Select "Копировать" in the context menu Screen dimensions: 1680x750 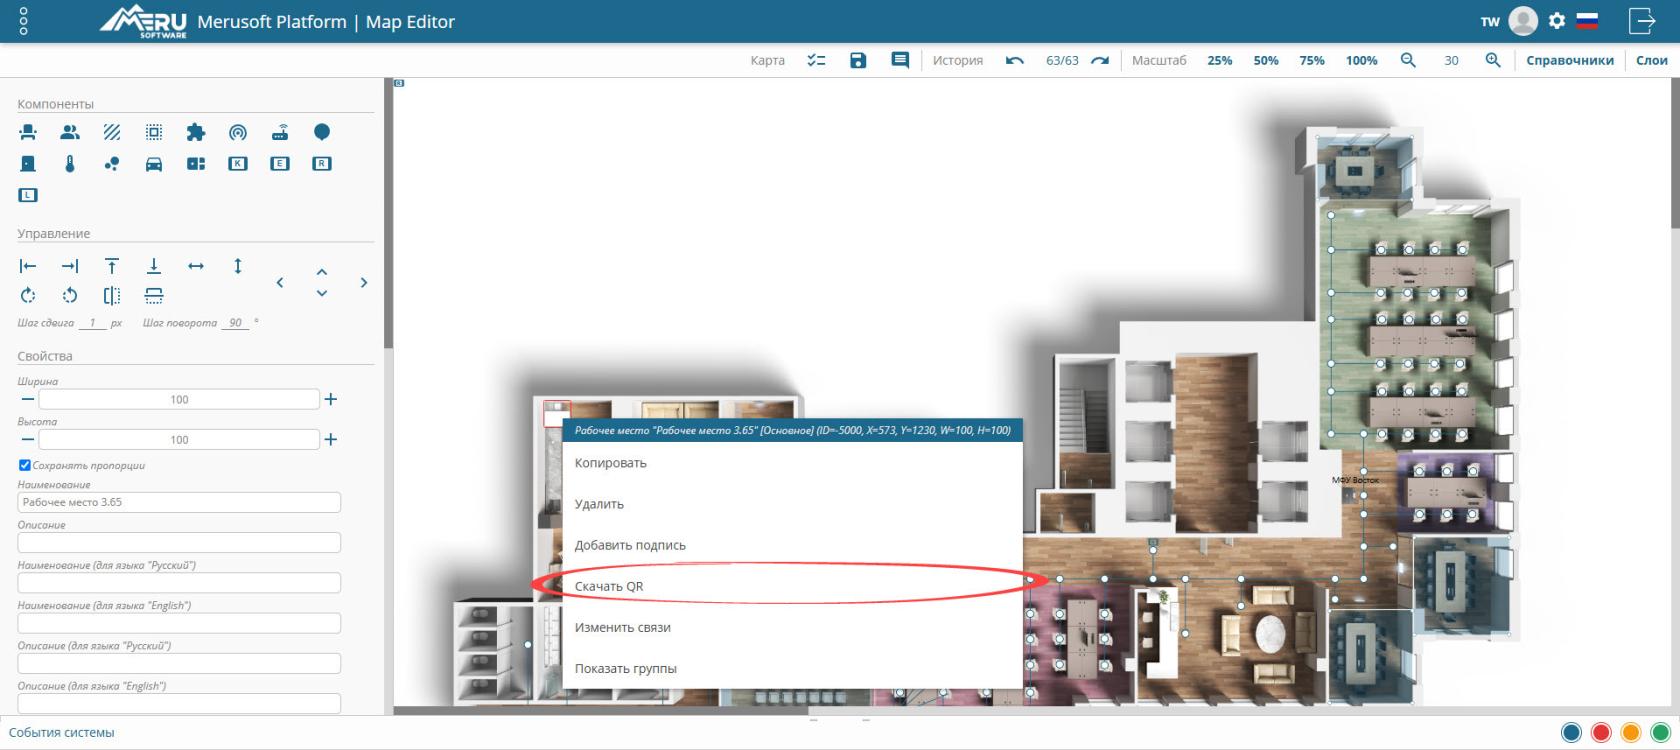[x=611, y=463]
